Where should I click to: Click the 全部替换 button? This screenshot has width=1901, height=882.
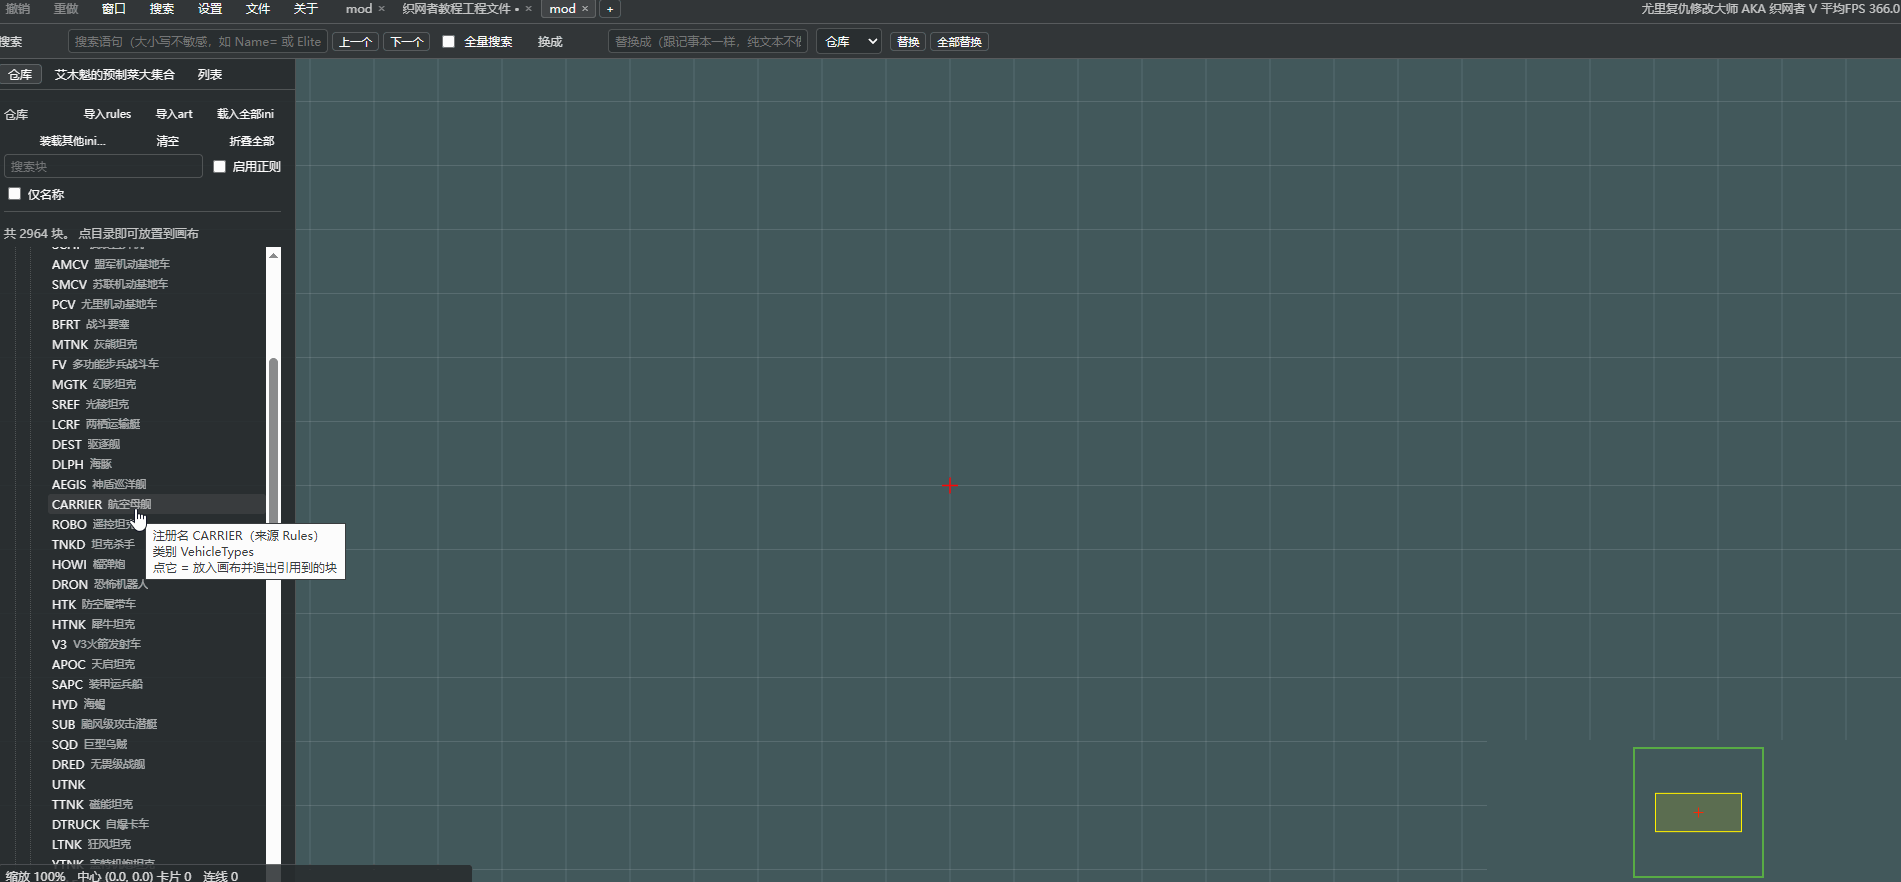[959, 42]
